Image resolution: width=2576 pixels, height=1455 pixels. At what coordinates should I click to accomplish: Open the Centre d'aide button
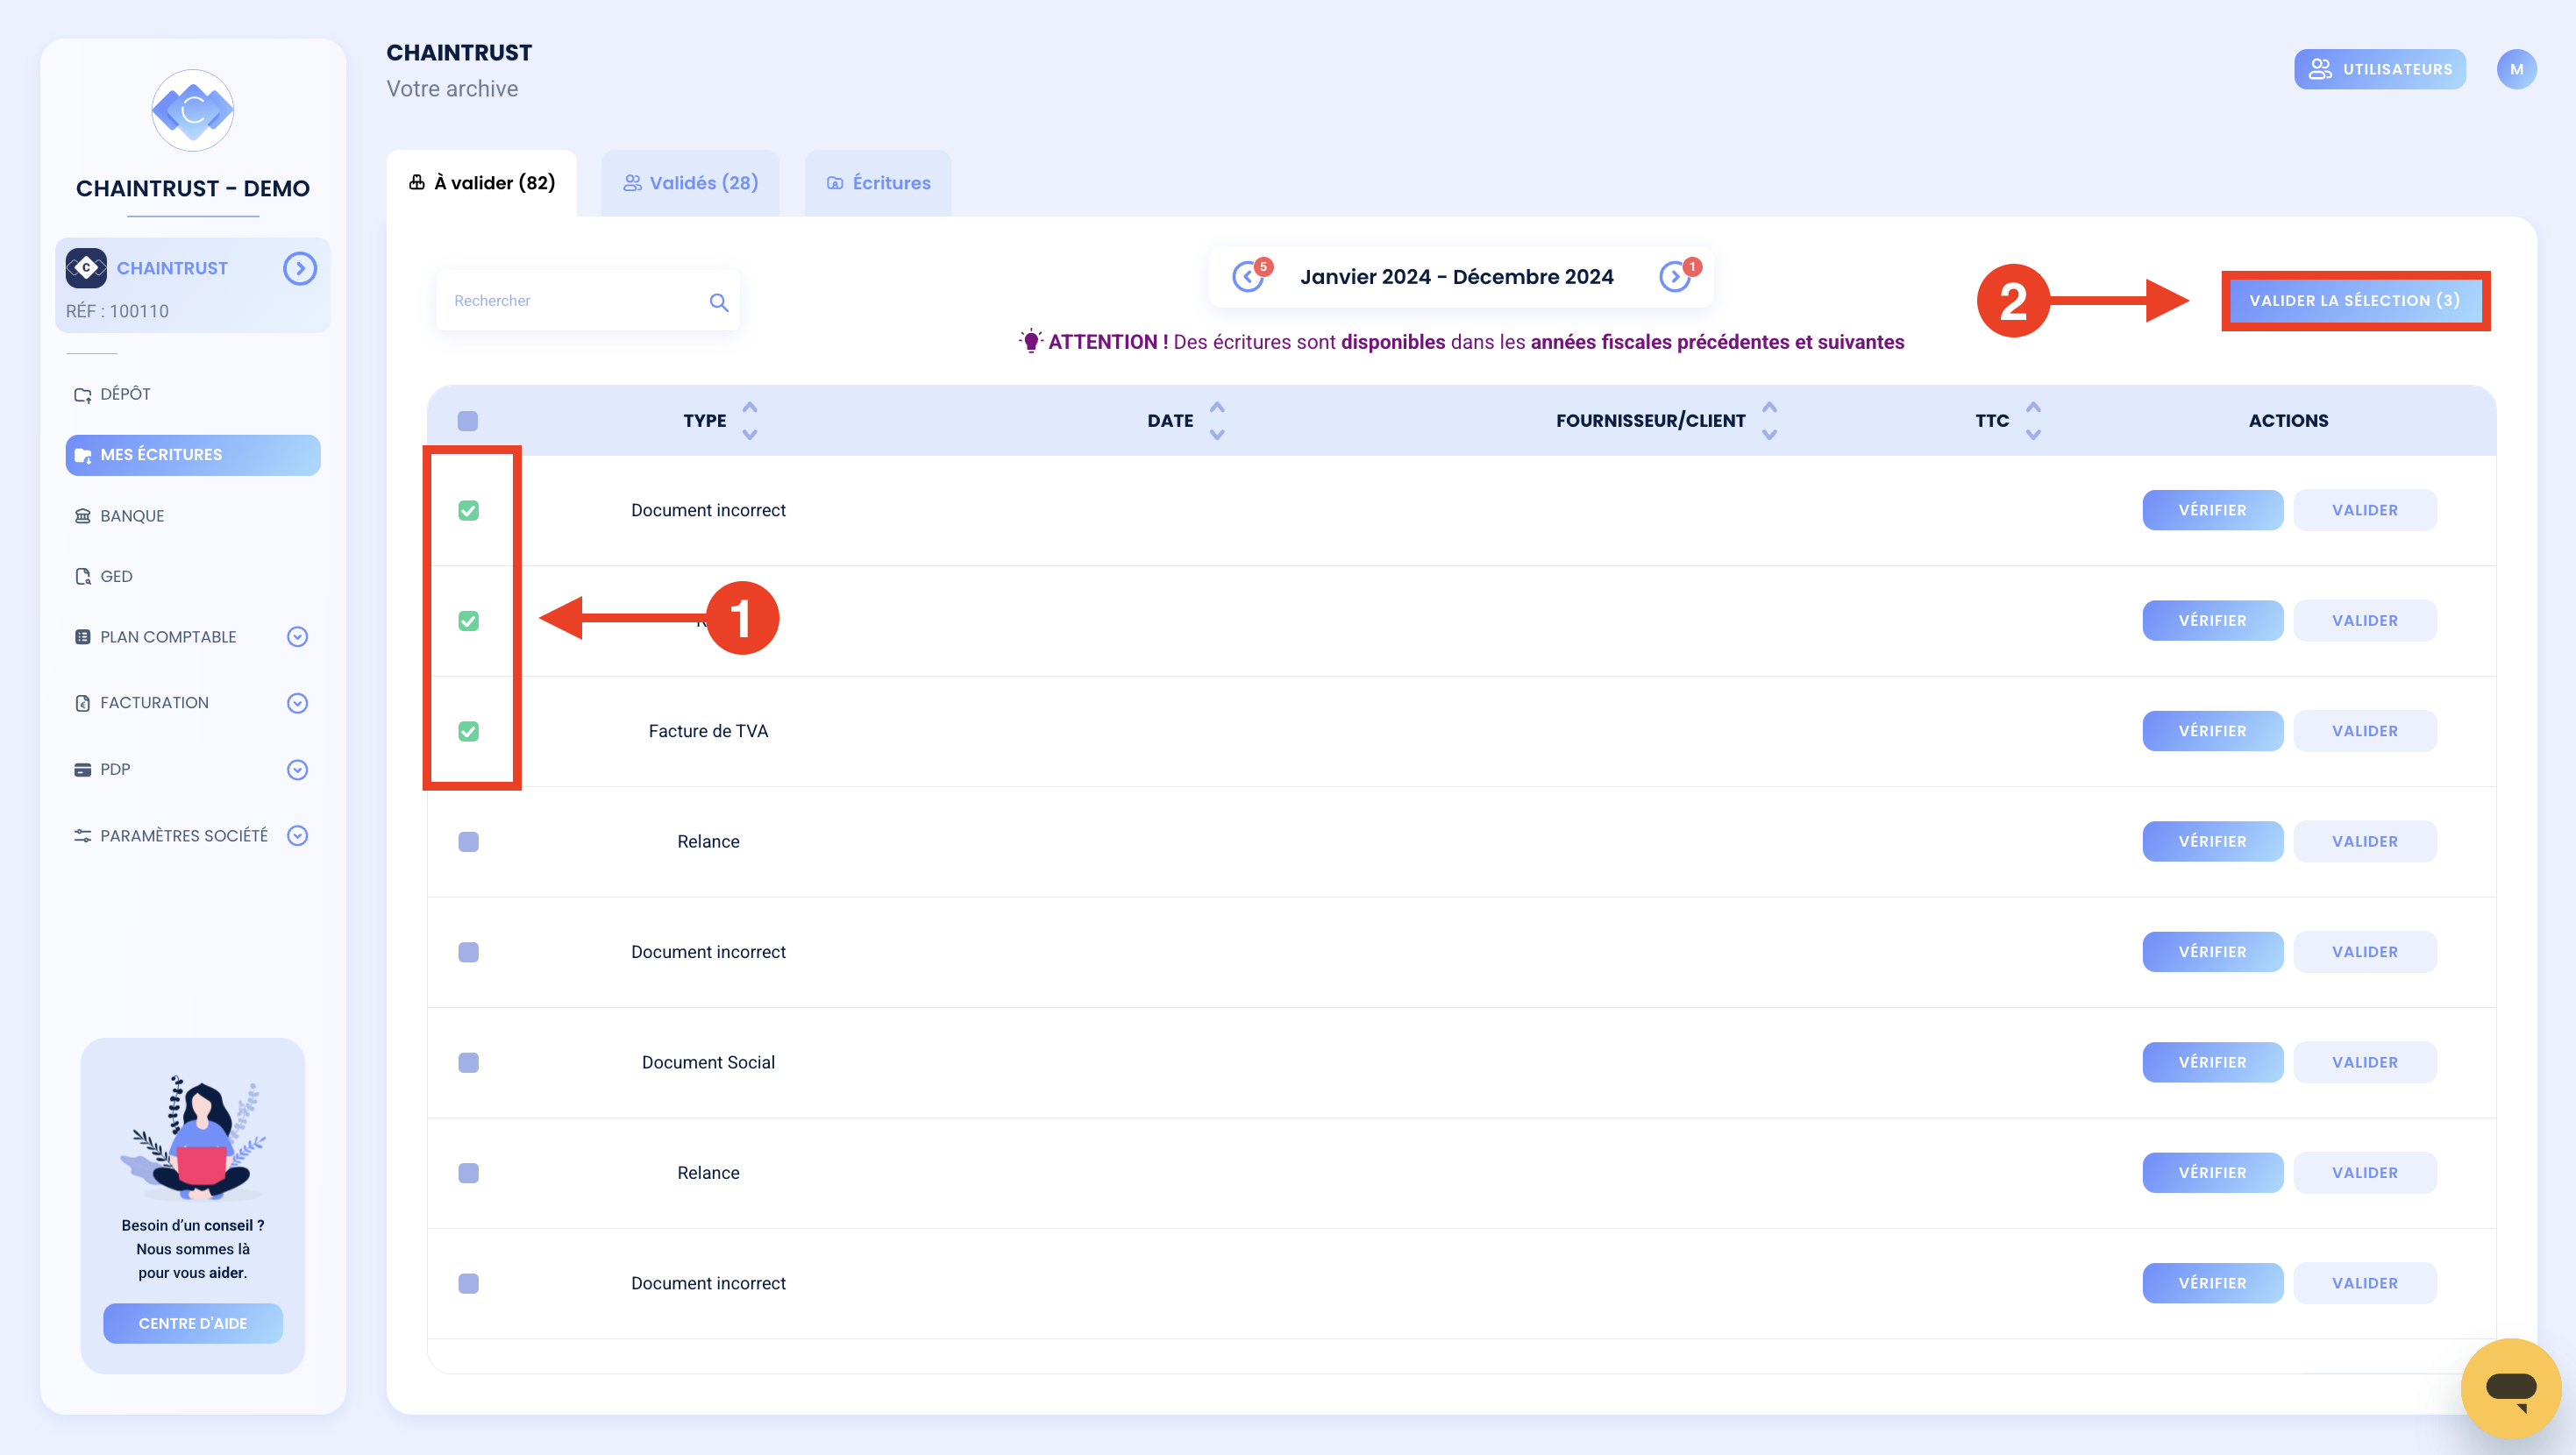193,1324
